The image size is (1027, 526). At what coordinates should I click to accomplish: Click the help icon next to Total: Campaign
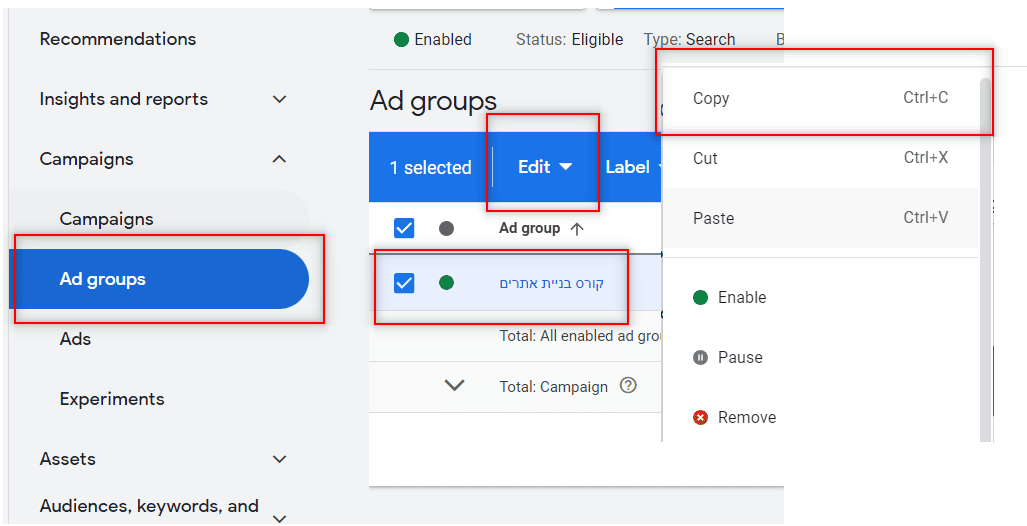point(628,385)
